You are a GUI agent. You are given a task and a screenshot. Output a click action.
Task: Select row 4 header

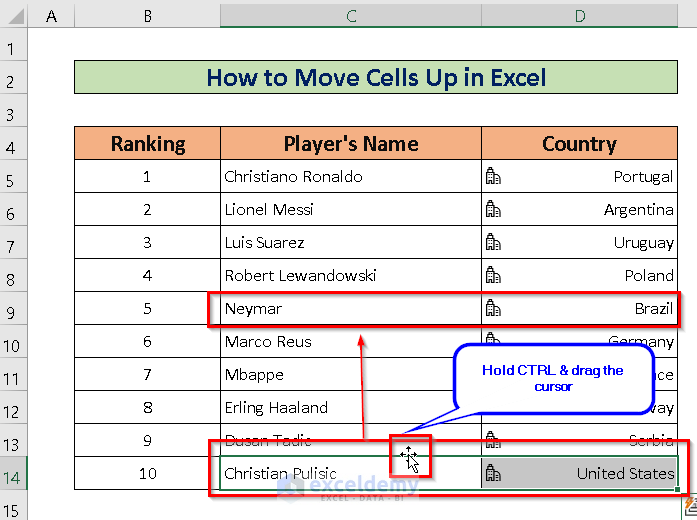(x=13, y=143)
